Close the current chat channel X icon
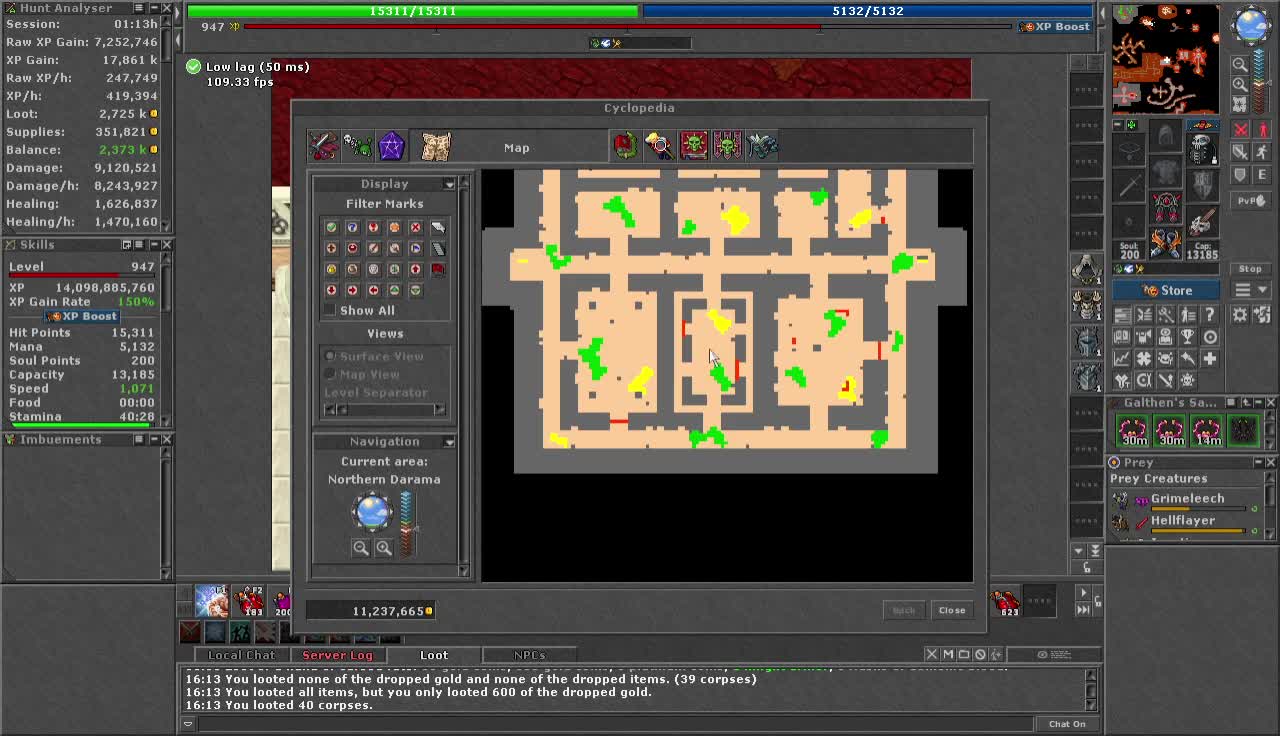The height and width of the screenshot is (736, 1280). click(x=932, y=655)
